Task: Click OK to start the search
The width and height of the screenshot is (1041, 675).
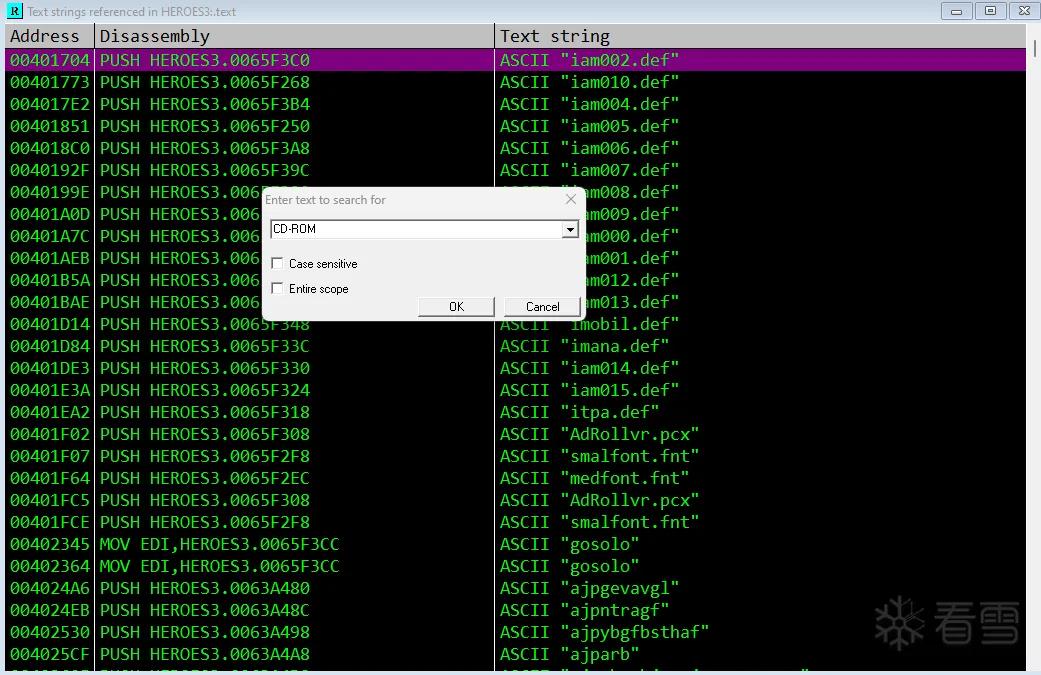Action: click(x=456, y=307)
